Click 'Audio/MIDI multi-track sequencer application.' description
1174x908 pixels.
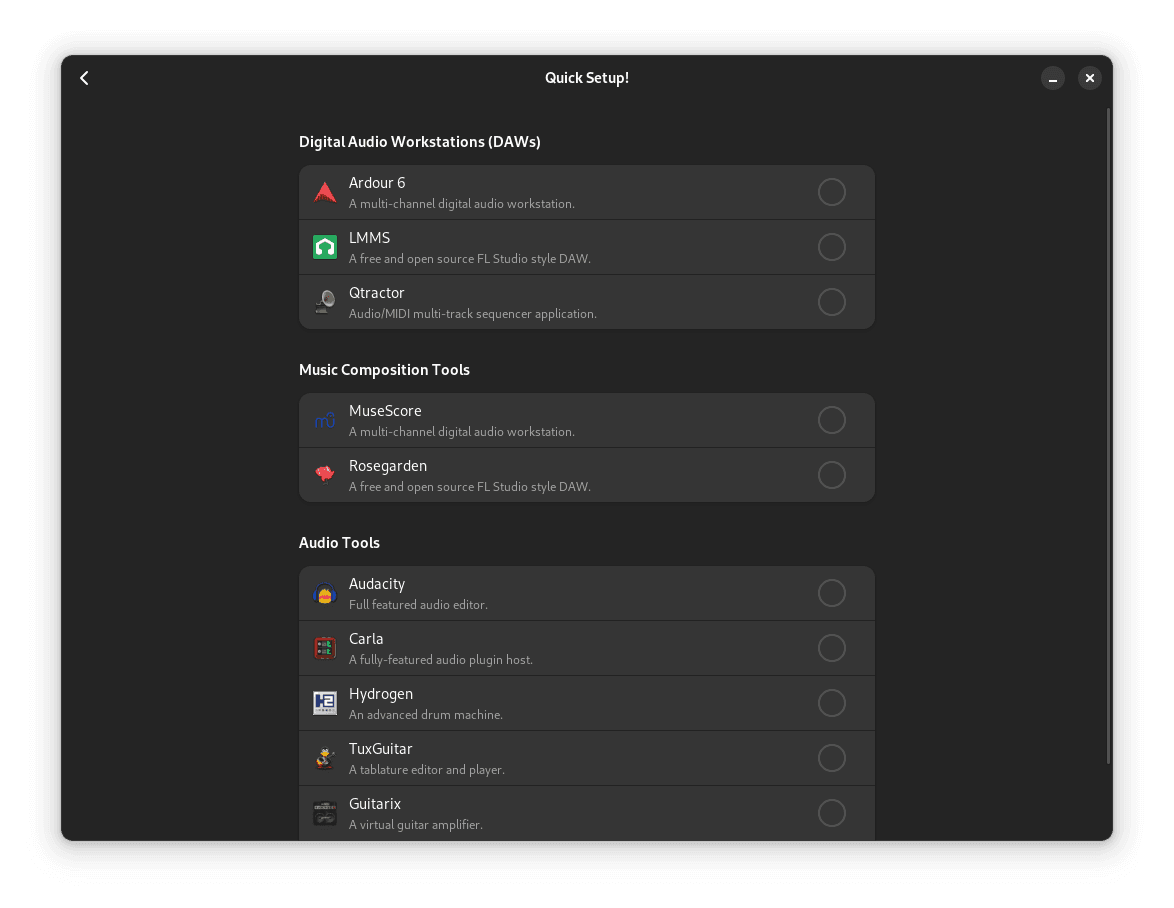tap(472, 314)
